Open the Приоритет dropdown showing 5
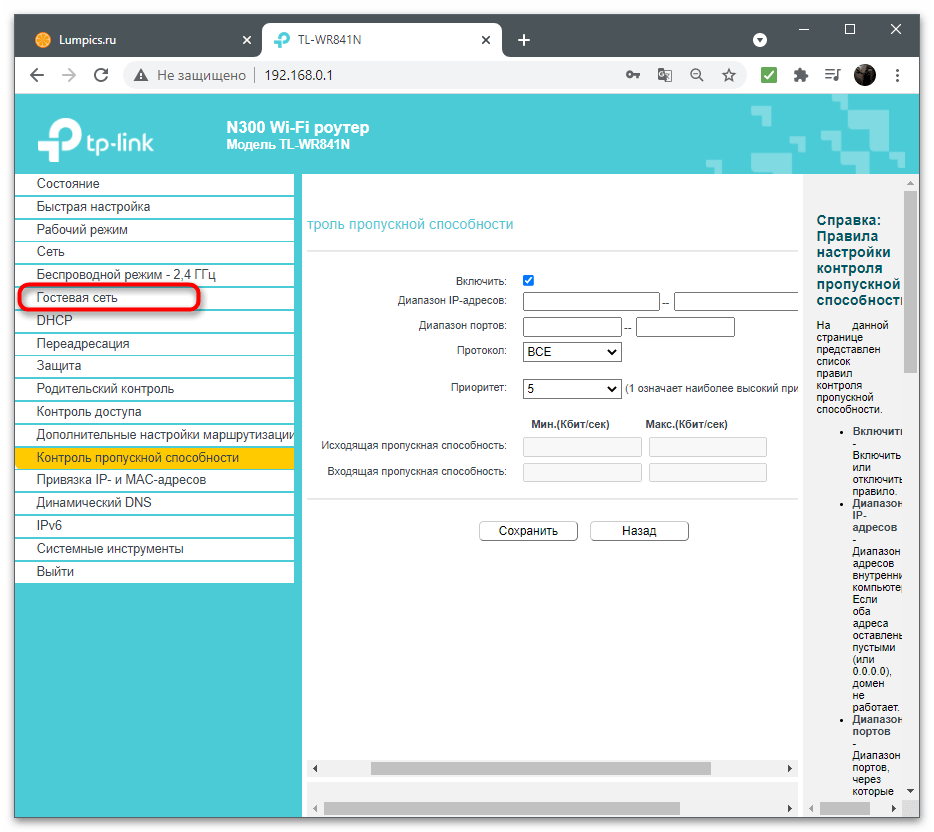The height and width of the screenshot is (832, 934). 572,389
